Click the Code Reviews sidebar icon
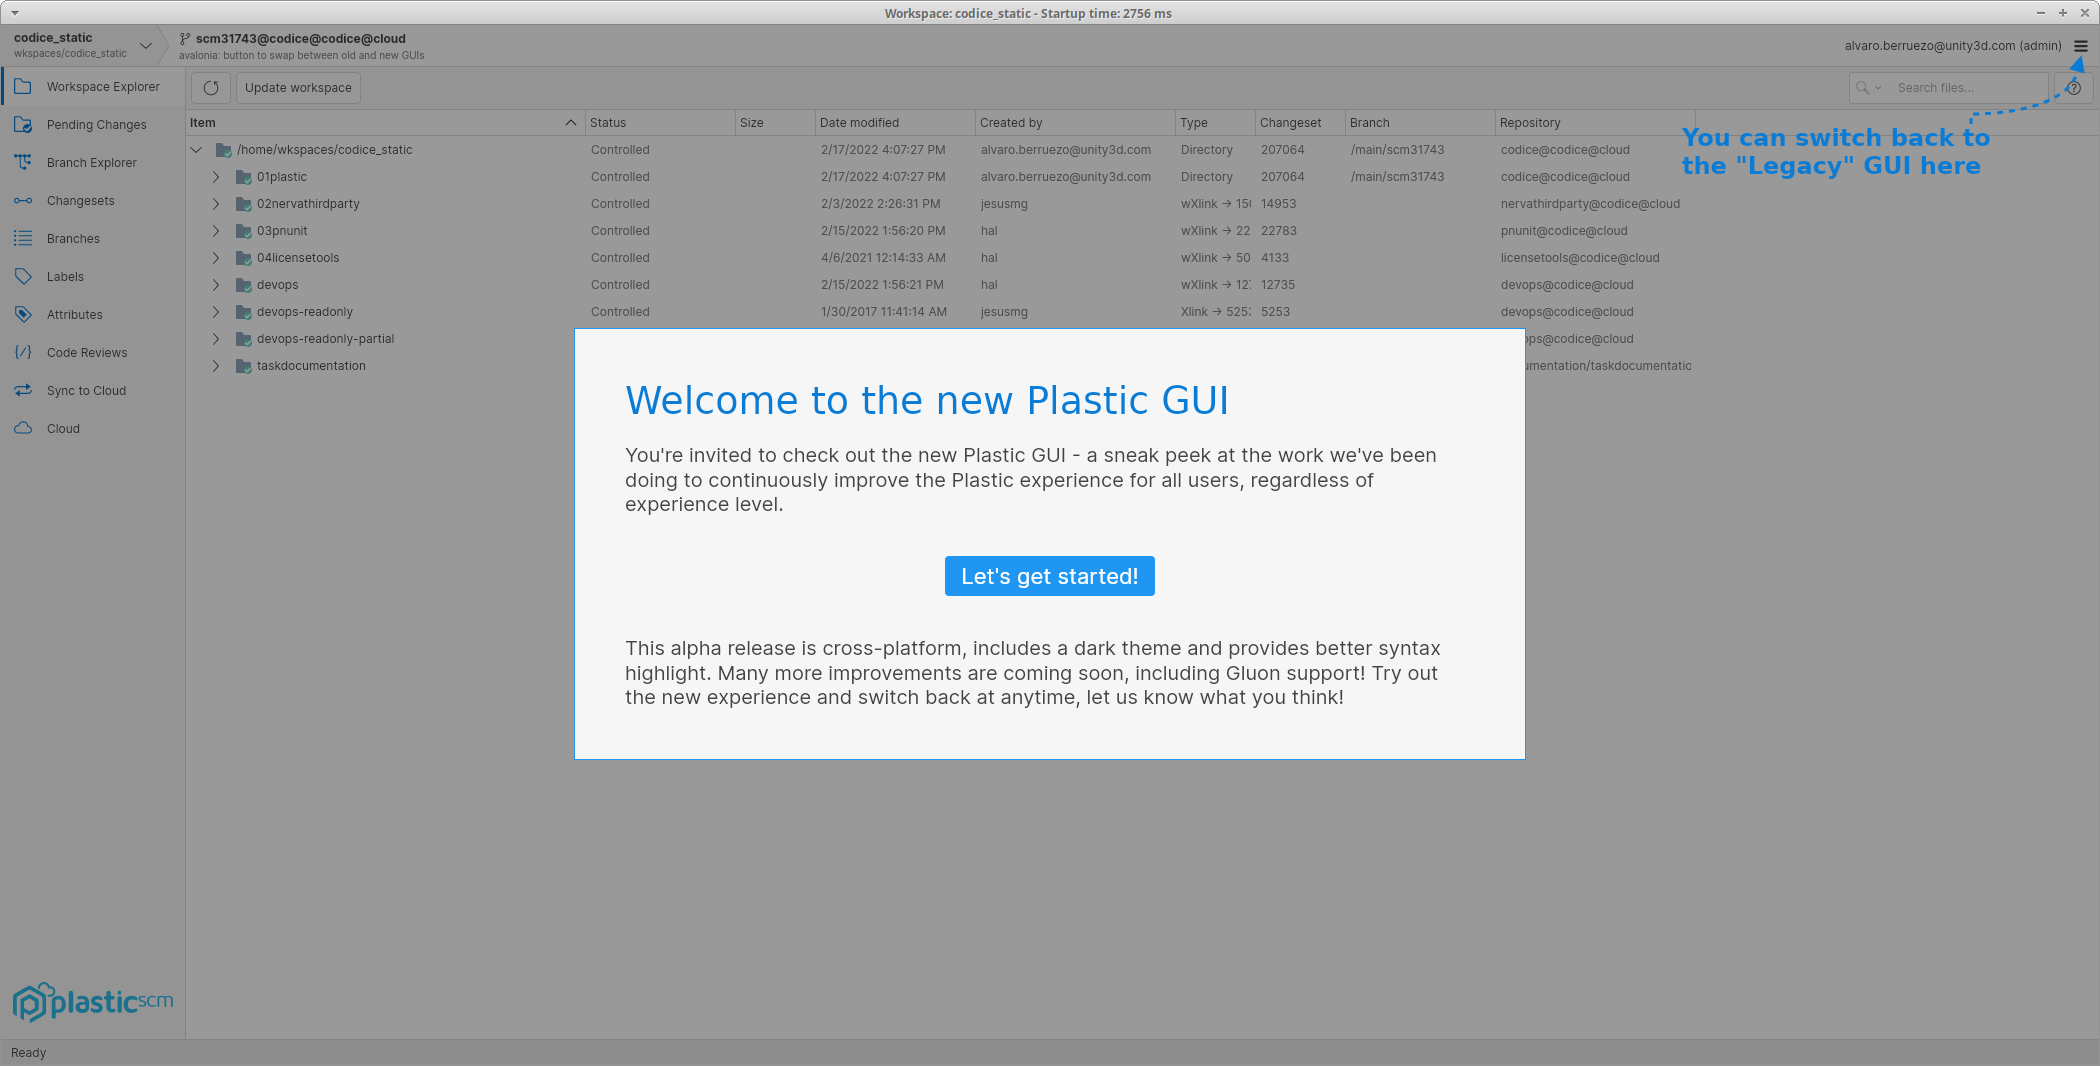 (23, 353)
